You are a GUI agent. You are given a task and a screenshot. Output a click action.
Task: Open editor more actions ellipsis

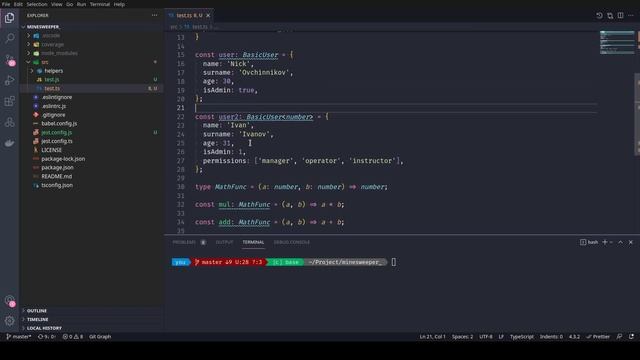(631, 16)
